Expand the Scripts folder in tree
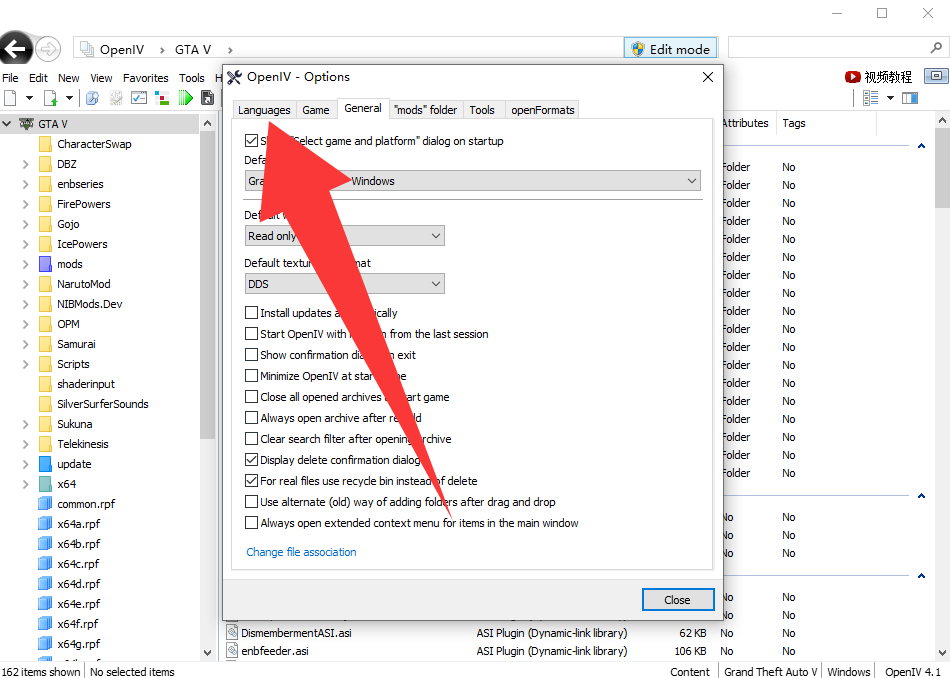 (25, 364)
